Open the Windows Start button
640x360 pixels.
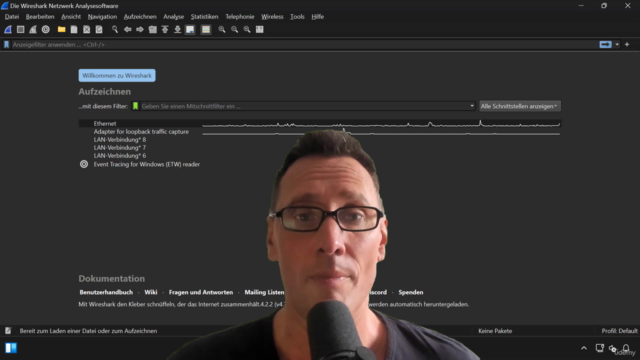click(x=11, y=348)
